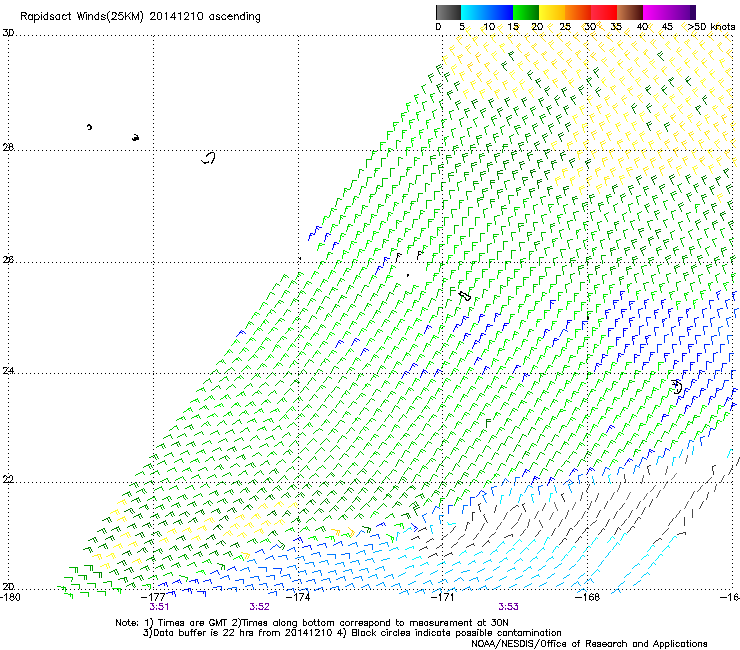
Task: Click the note line 'Times are GMT'
Action: 312,623
